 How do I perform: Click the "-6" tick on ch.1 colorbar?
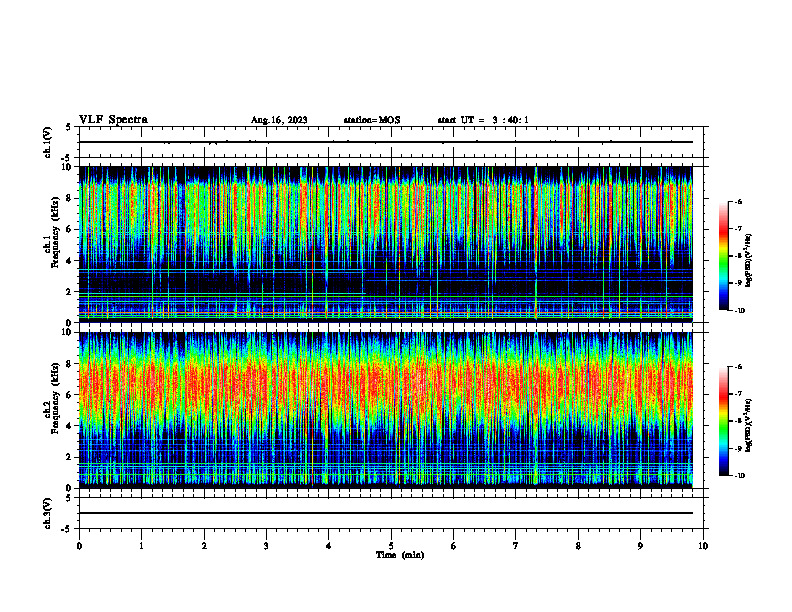[738, 201]
